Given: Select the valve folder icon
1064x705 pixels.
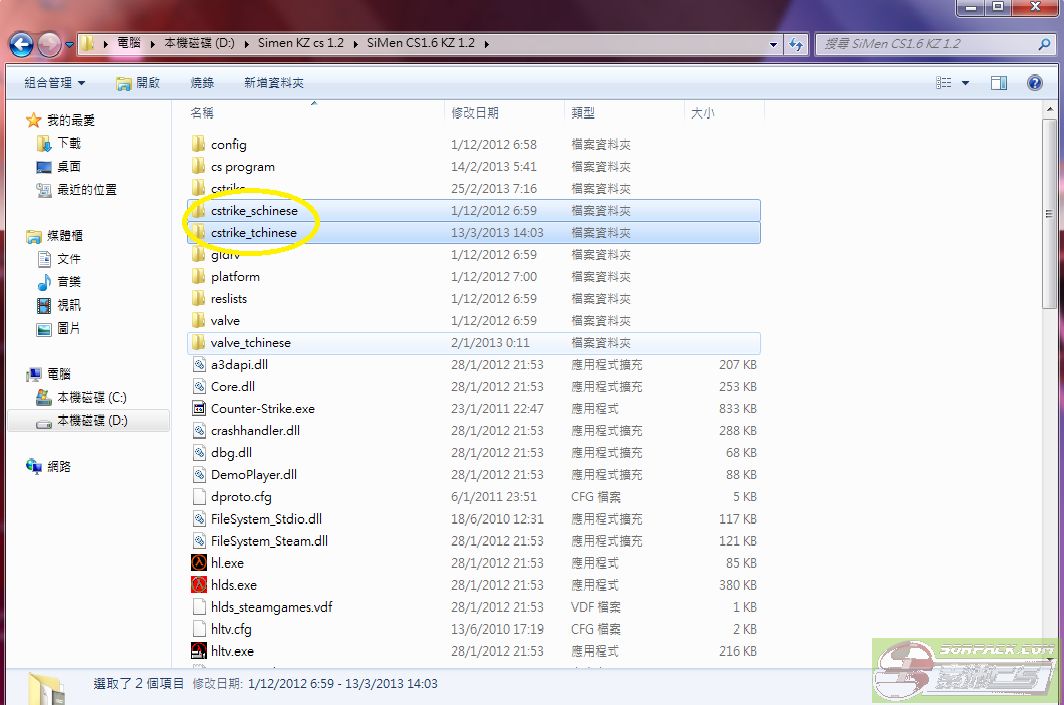Looking at the screenshot, I should 198,320.
